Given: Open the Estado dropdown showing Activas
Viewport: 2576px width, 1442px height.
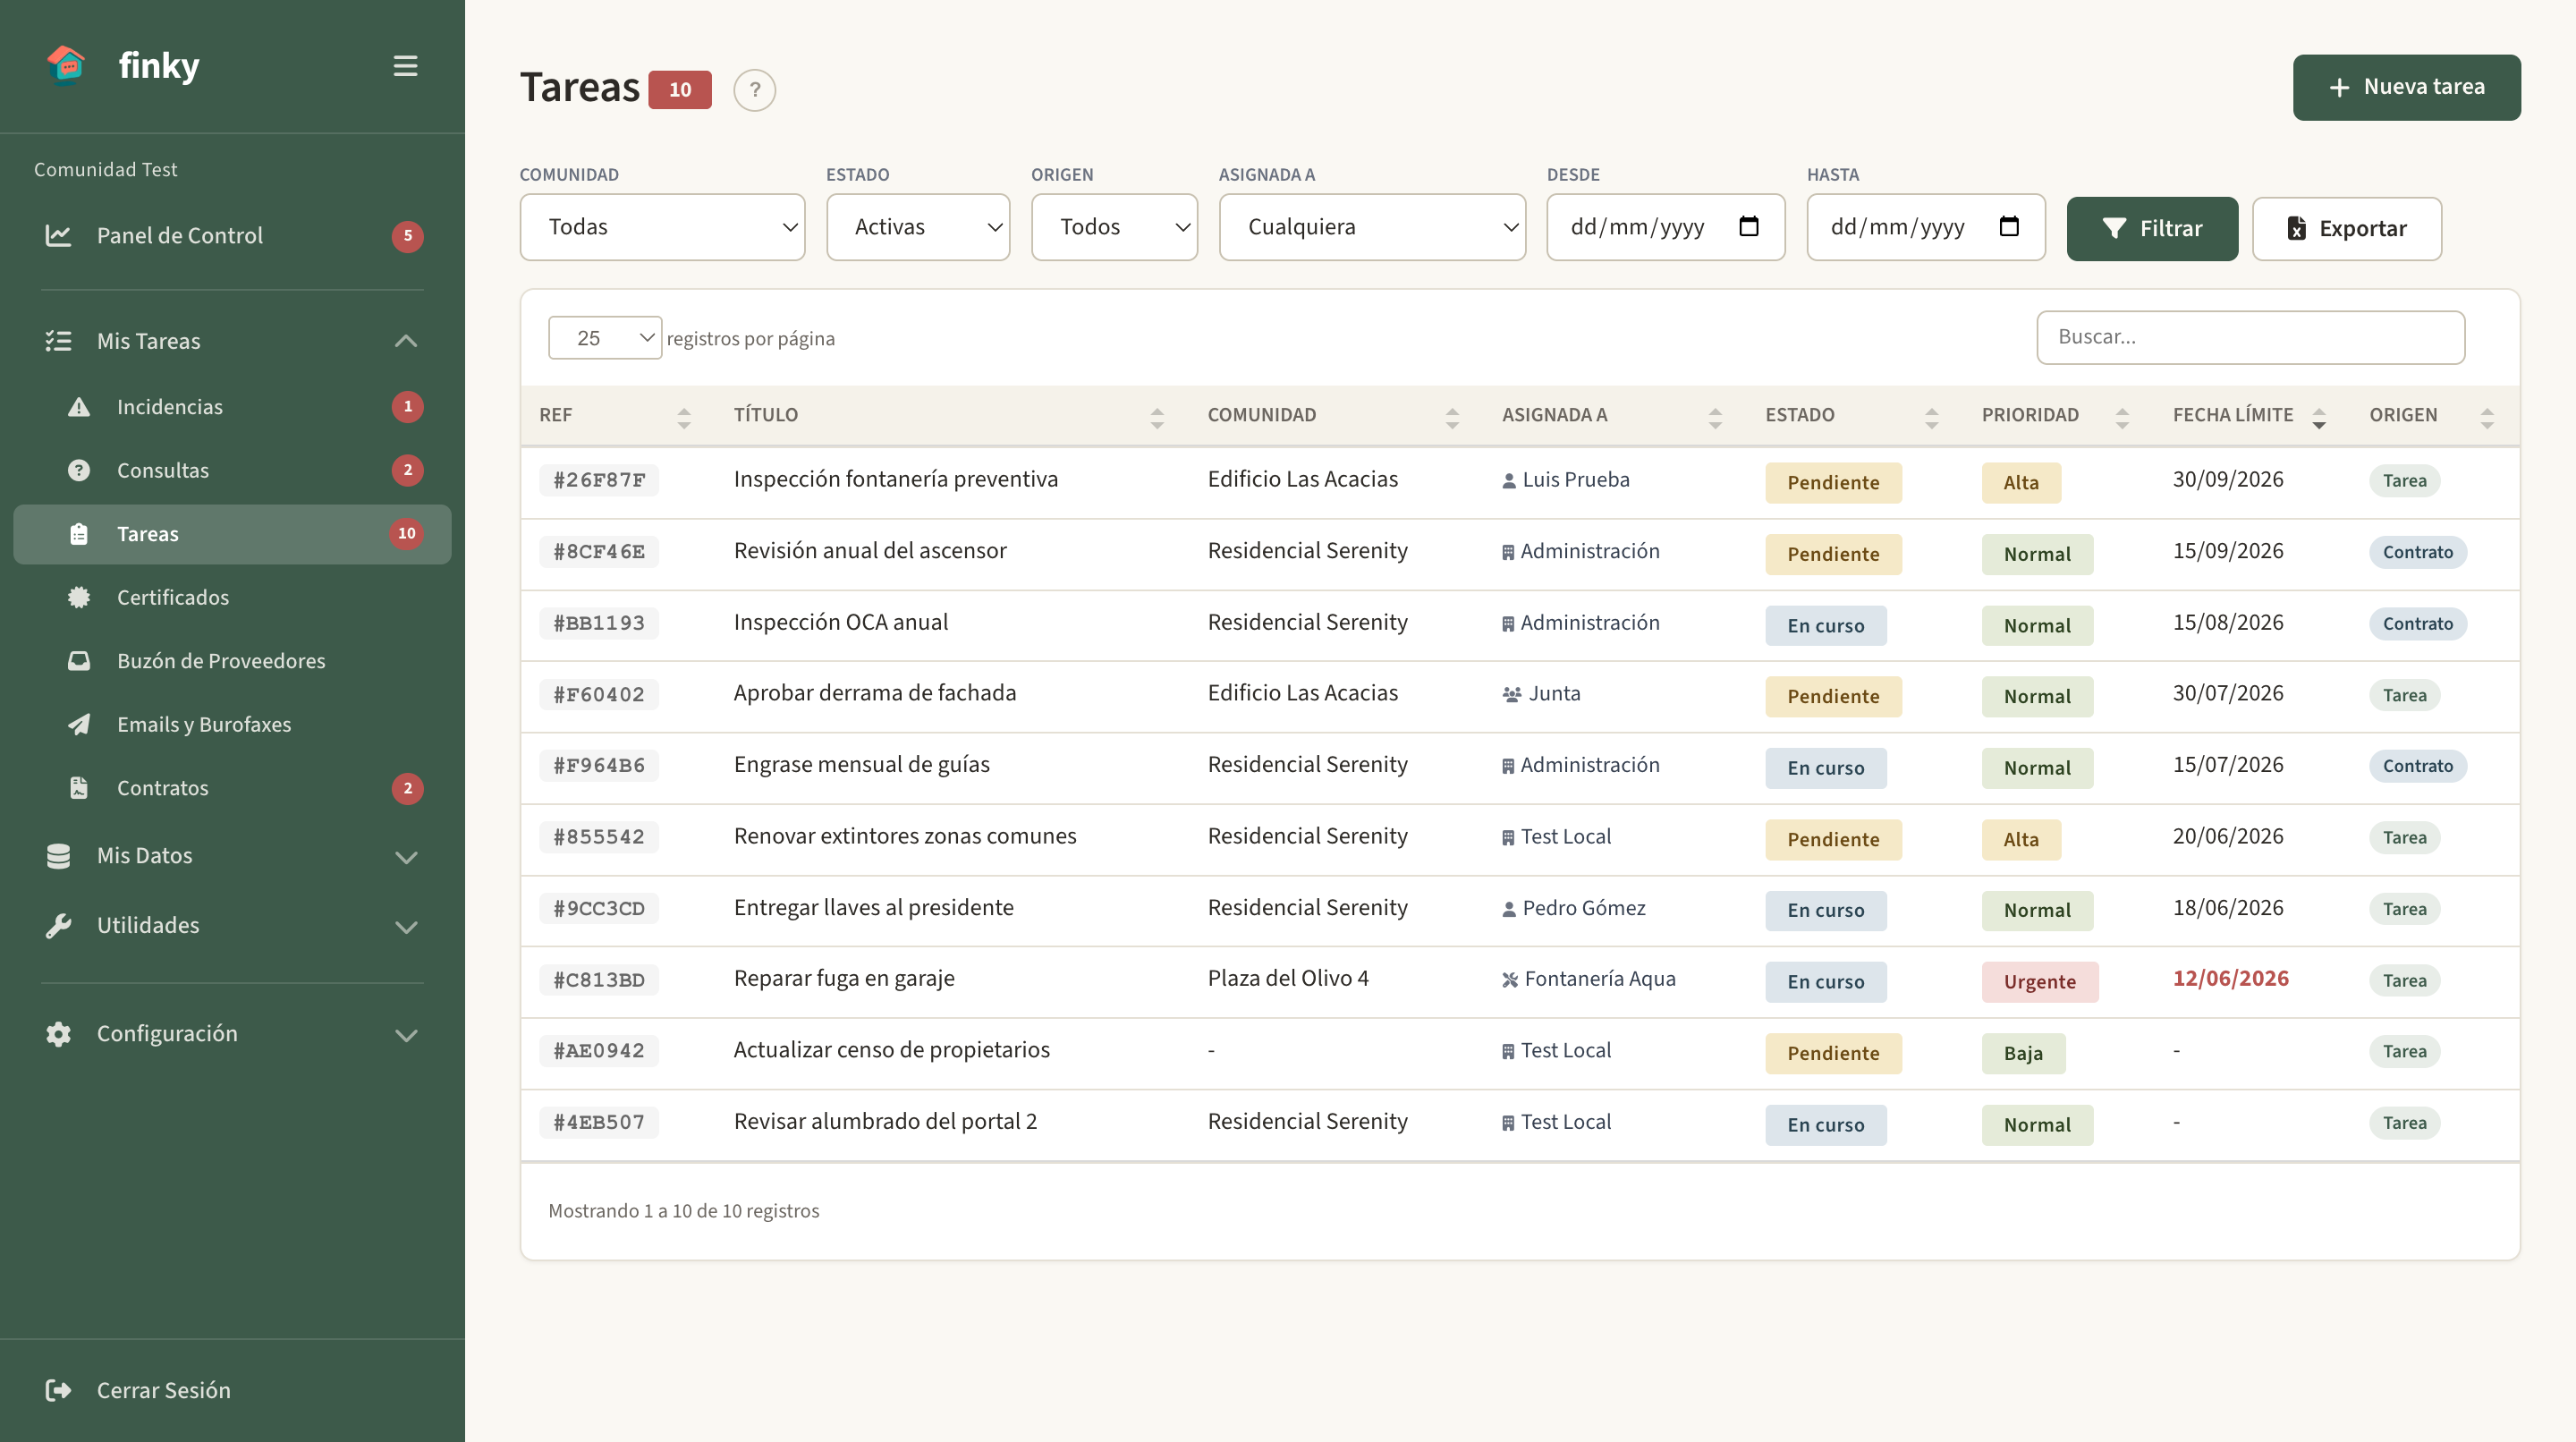Looking at the screenshot, I should (918, 227).
